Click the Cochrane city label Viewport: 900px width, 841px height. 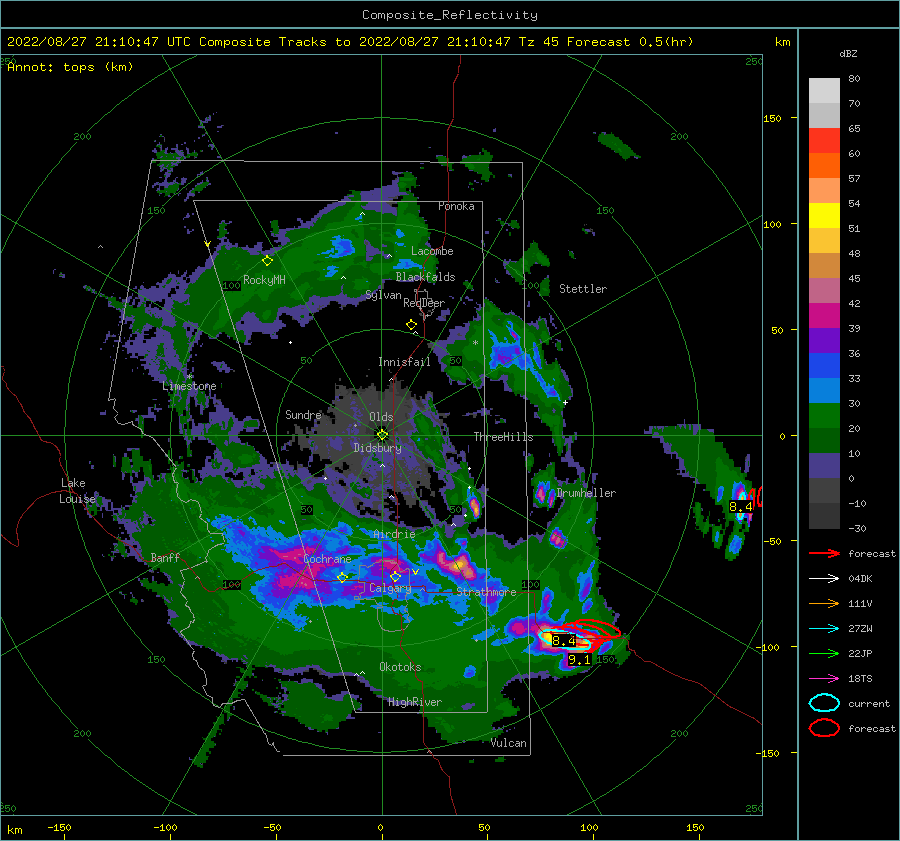pyautogui.click(x=327, y=559)
